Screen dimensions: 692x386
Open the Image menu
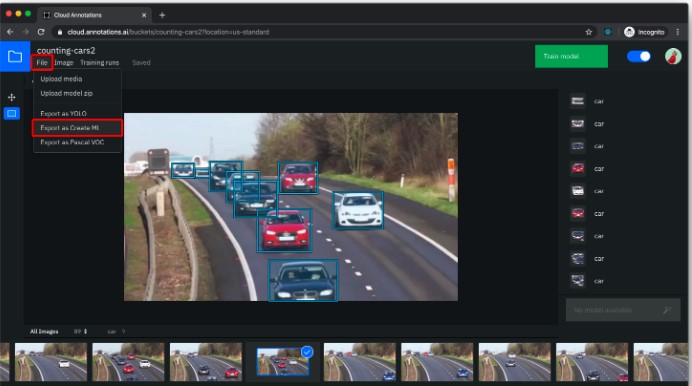click(x=64, y=63)
